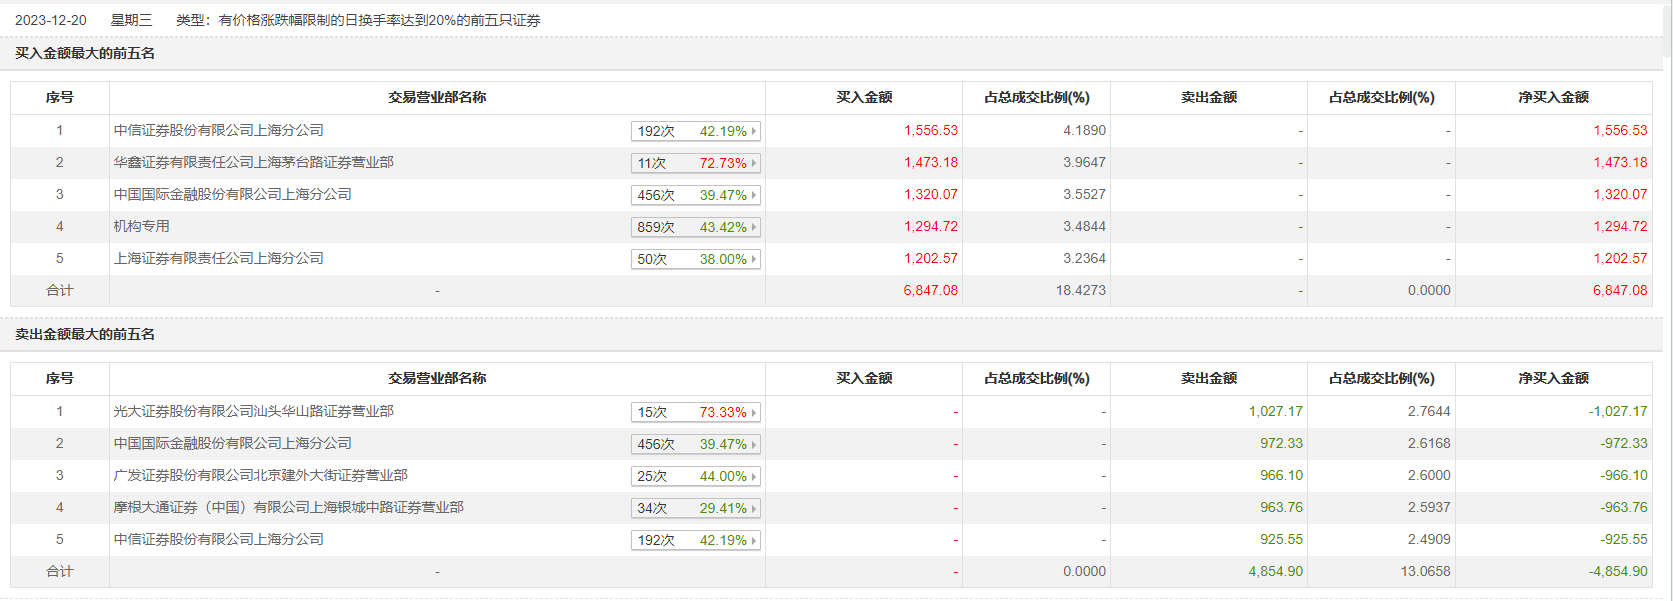The width and height of the screenshot is (1673, 601).
Task: Open 广发证券北京建外大街证券营业部 link
Action: tap(260, 475)
